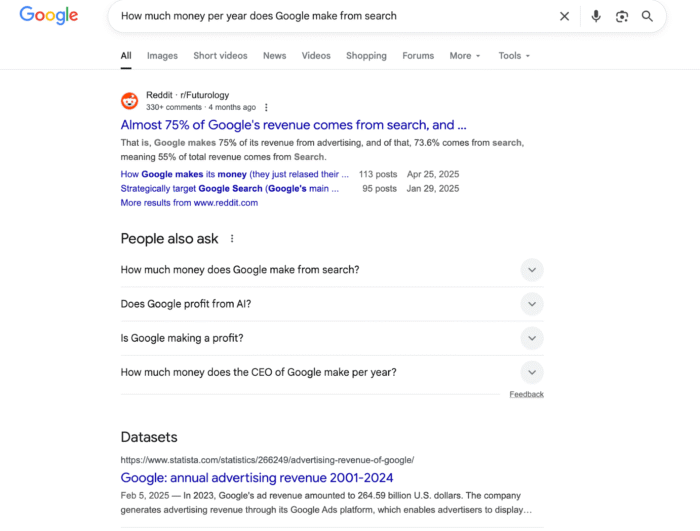Open Google Lens image search icon

[621, 17]
